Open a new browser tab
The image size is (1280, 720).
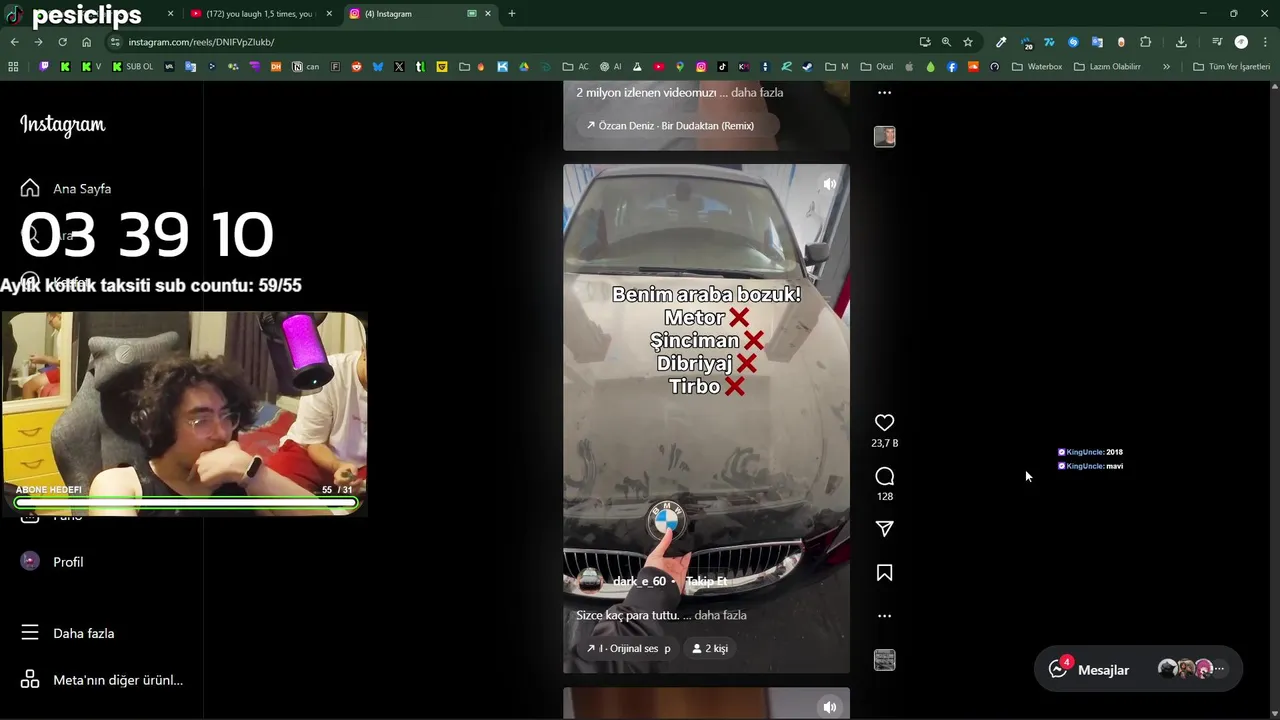pos(512,14)
